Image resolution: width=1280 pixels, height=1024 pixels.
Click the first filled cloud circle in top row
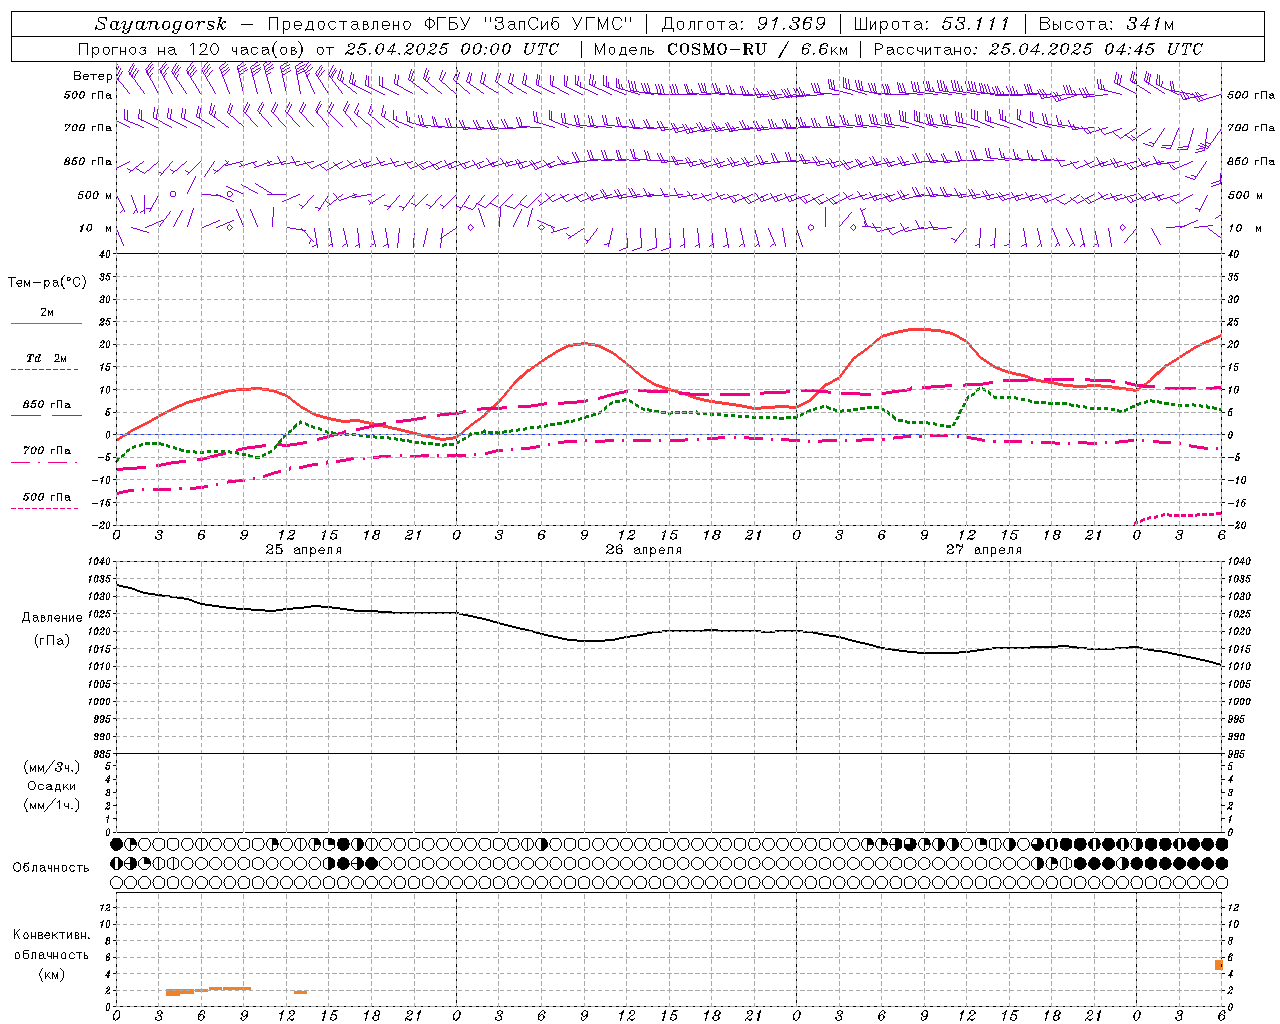click(x=116, y=845)
